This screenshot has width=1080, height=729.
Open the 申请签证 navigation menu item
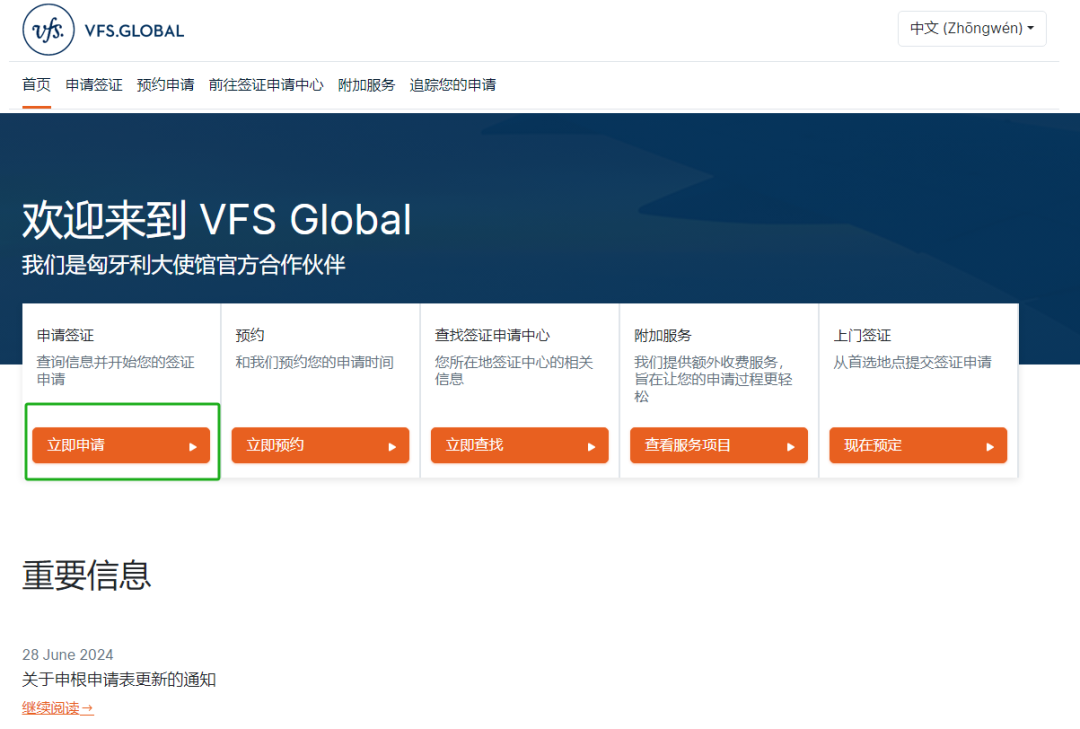click(x=94, y=85)
